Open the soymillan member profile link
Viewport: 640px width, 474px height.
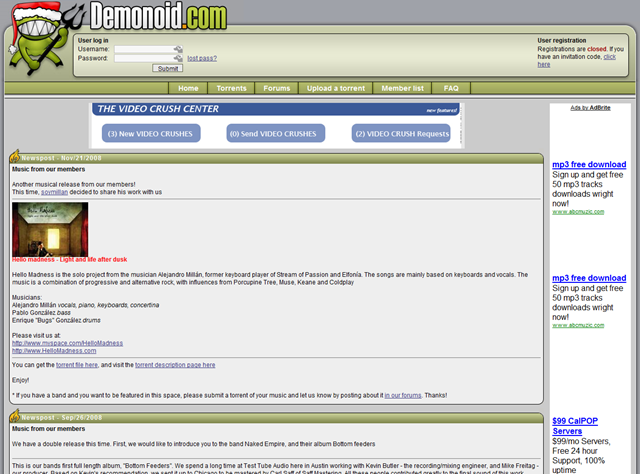[x=54, y=192]
